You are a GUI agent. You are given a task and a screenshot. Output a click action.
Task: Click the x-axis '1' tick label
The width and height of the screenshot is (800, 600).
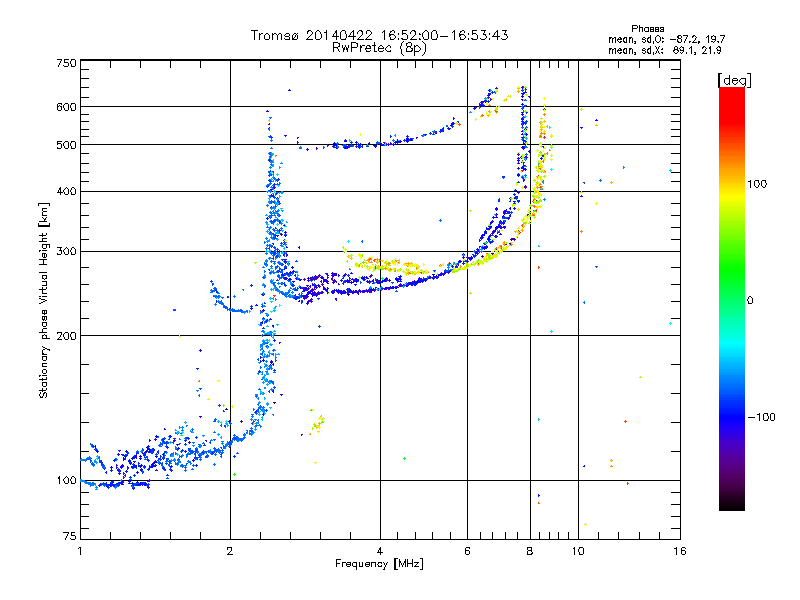(x=80, y=551)
